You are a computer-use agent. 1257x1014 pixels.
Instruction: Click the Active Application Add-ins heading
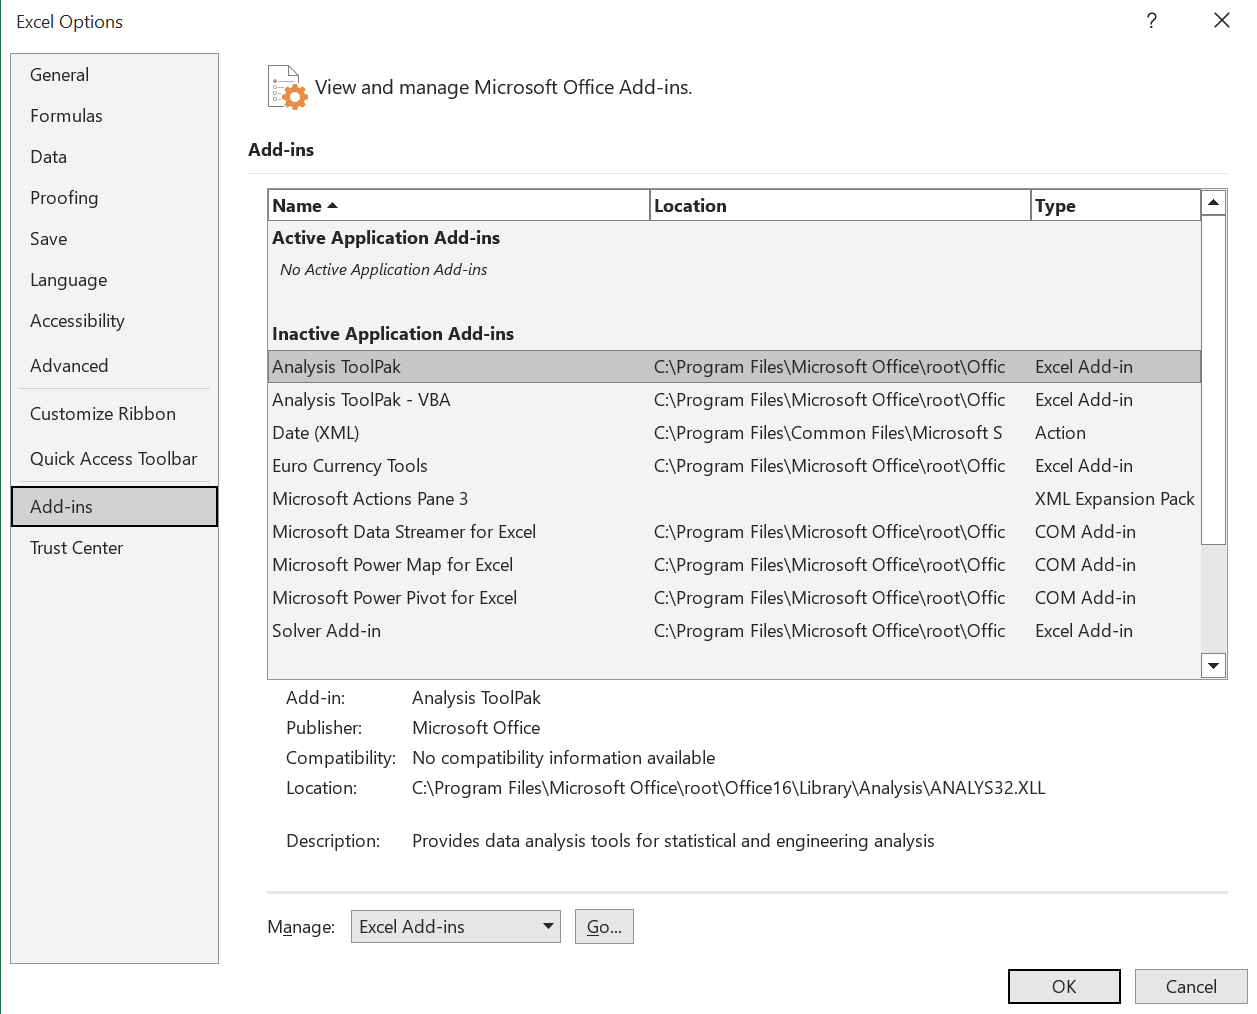coord(386,238)
